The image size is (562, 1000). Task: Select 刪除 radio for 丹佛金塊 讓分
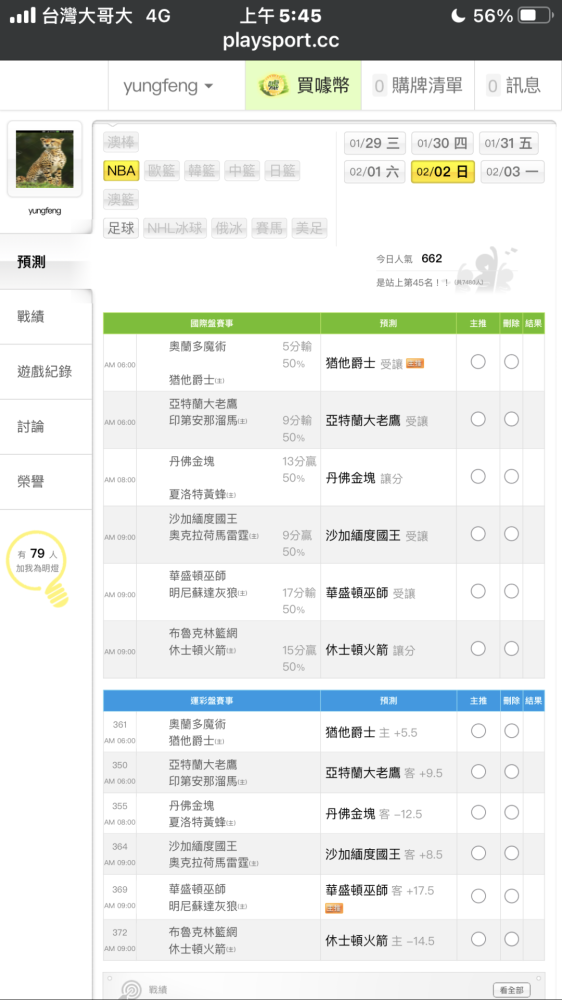click(x=511, y=476)
